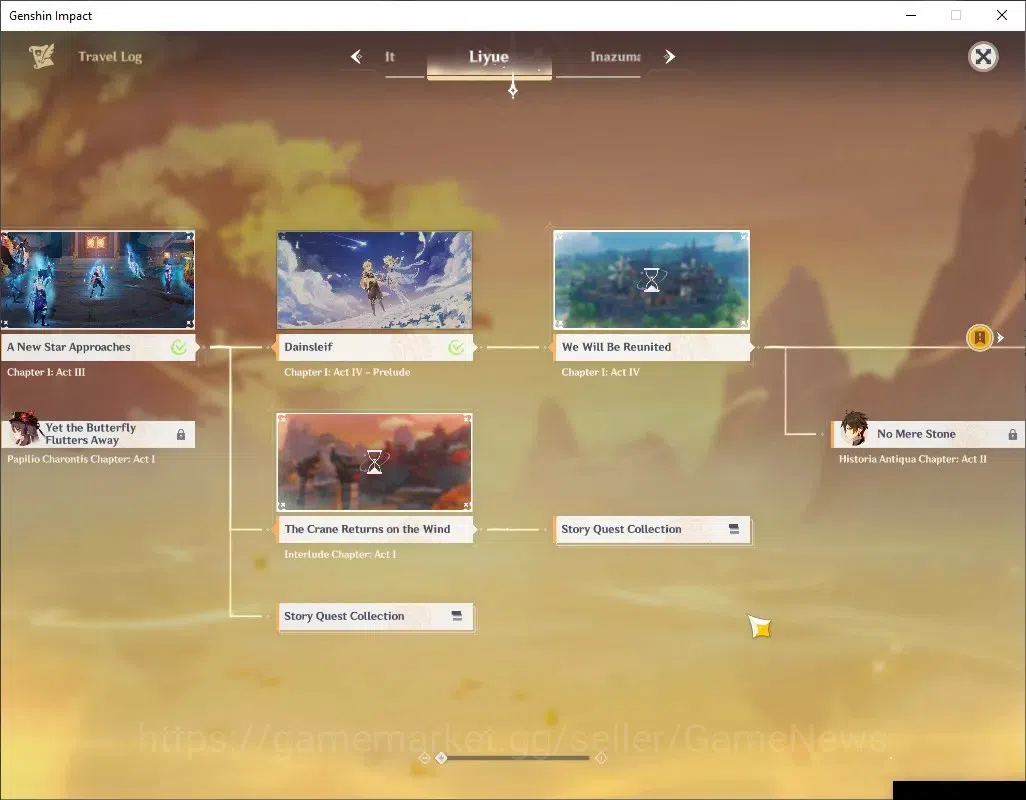Click the bottom timeline scroll slider handle
Viewport: 1026px width, 800px height.
(442, 758)
